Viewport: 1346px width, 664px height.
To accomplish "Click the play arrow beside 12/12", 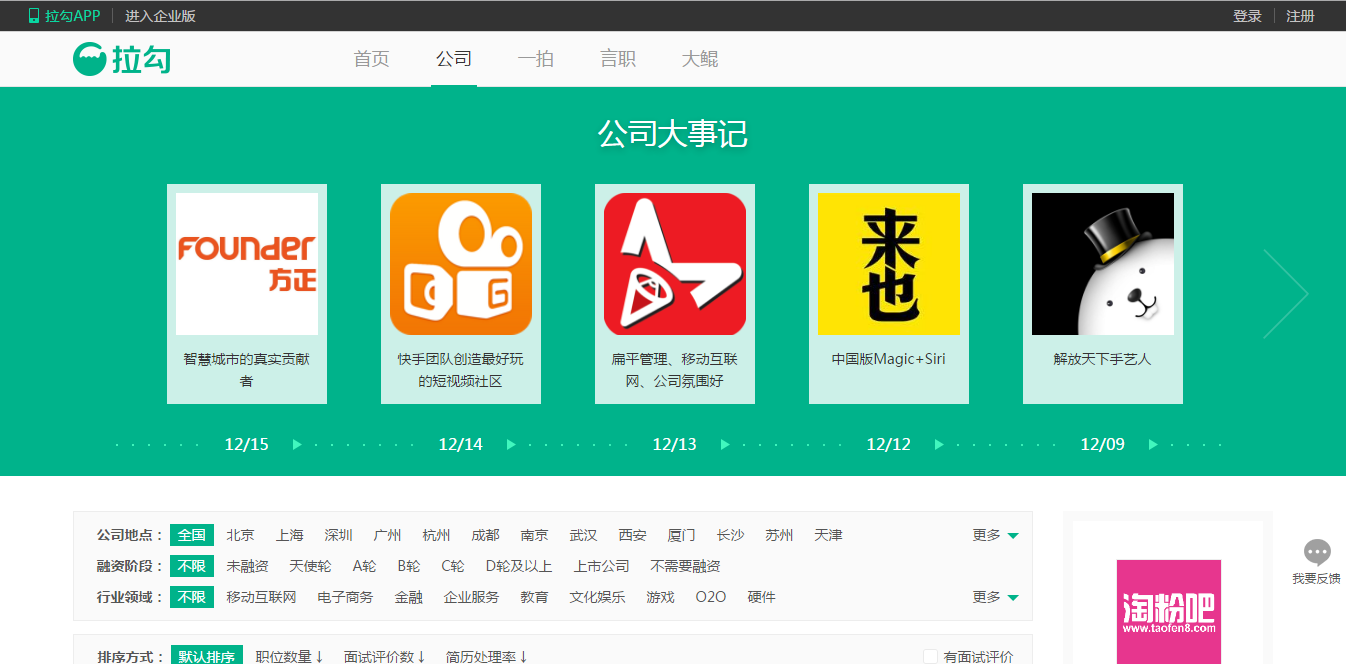I will 939,445.
